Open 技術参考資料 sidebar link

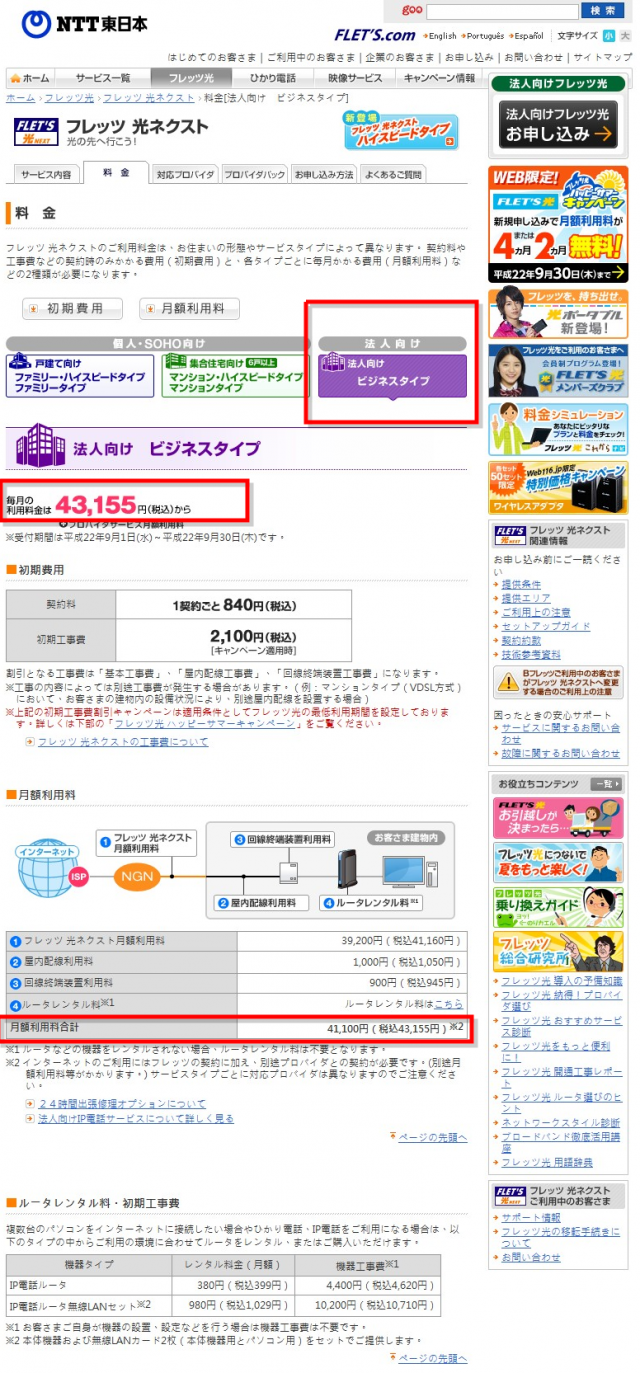(x=530, y=654)
